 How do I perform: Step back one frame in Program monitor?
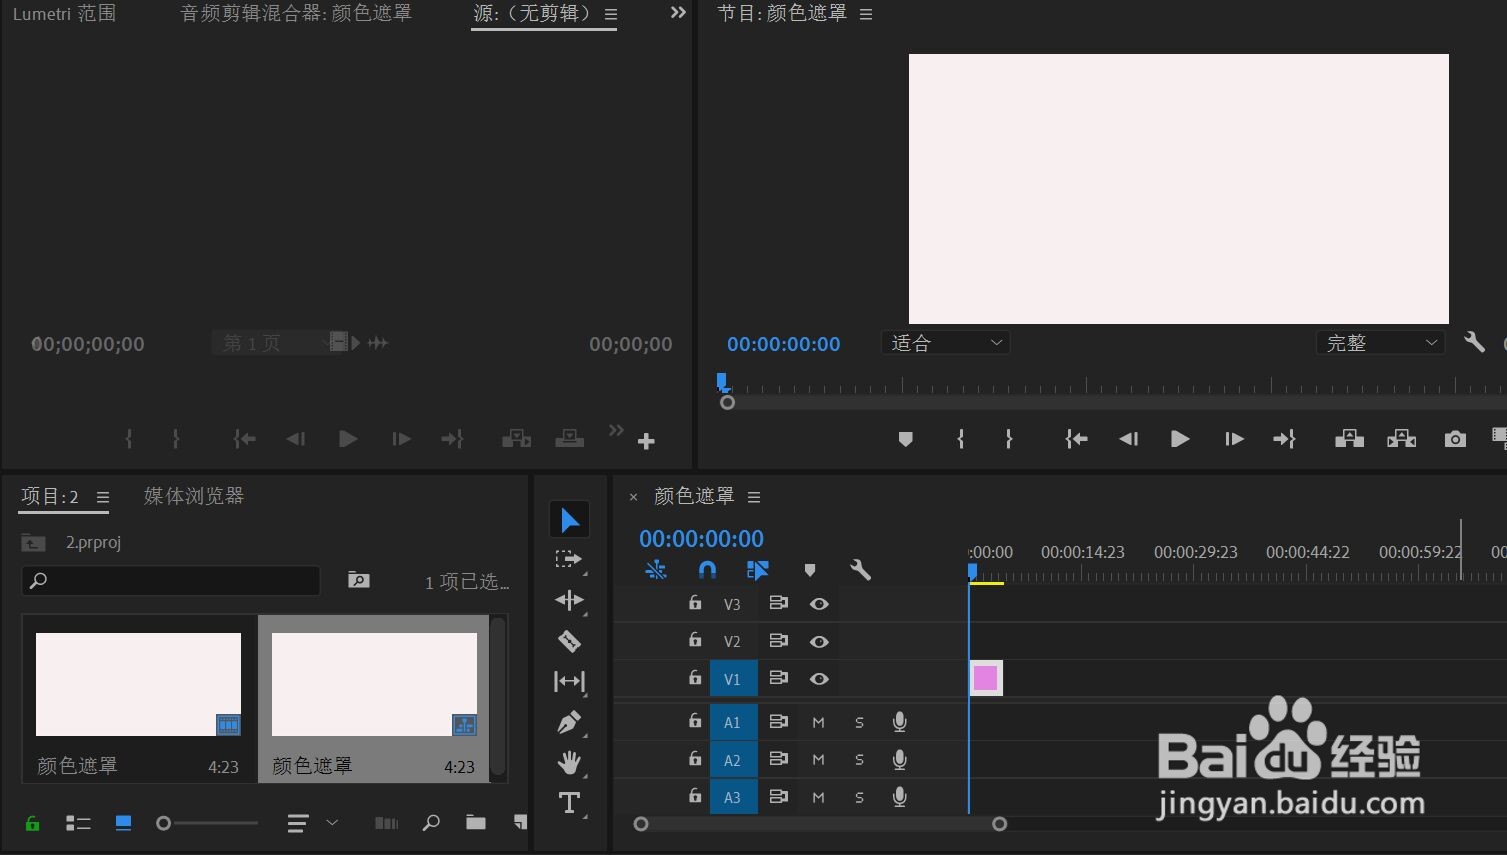pyautogui.click(x=1128, y=439)
